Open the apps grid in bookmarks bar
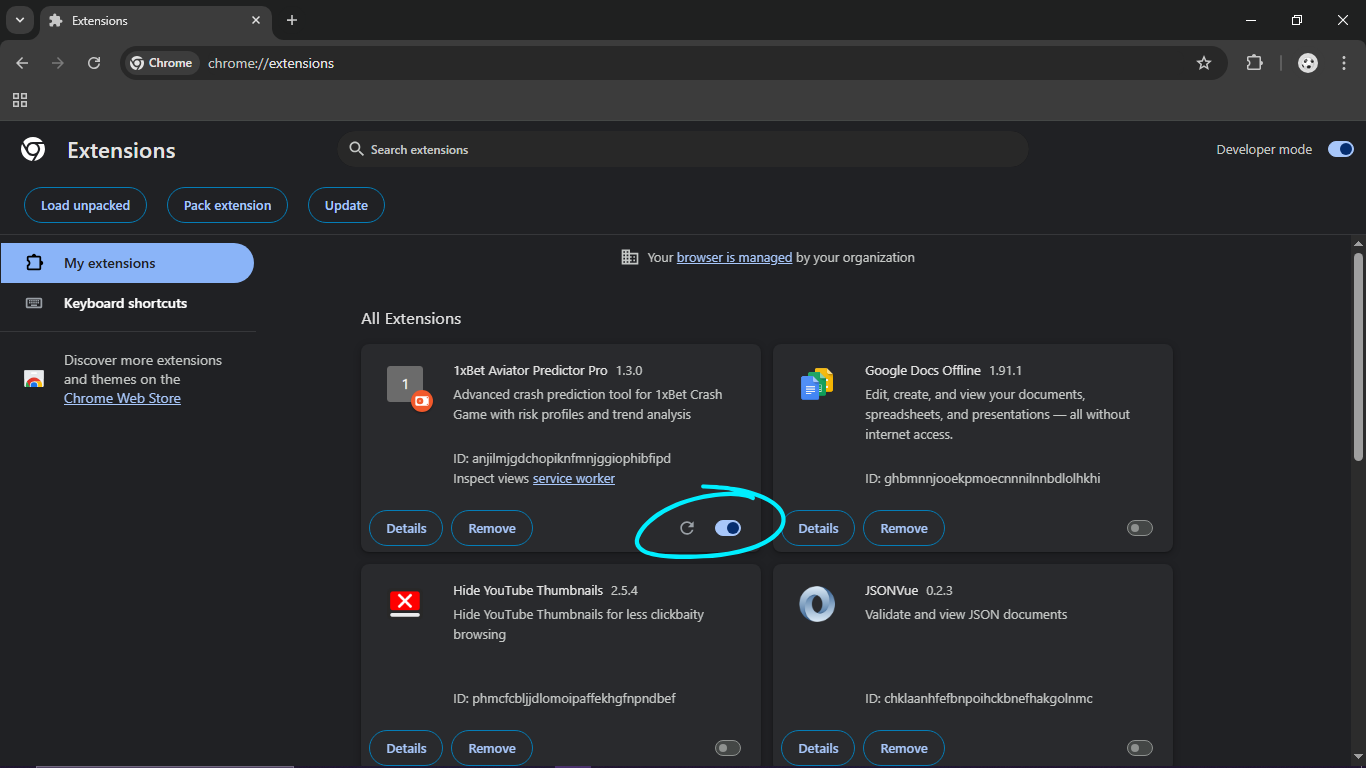This screenshot has height=768, width=1366. click(20, 100)
